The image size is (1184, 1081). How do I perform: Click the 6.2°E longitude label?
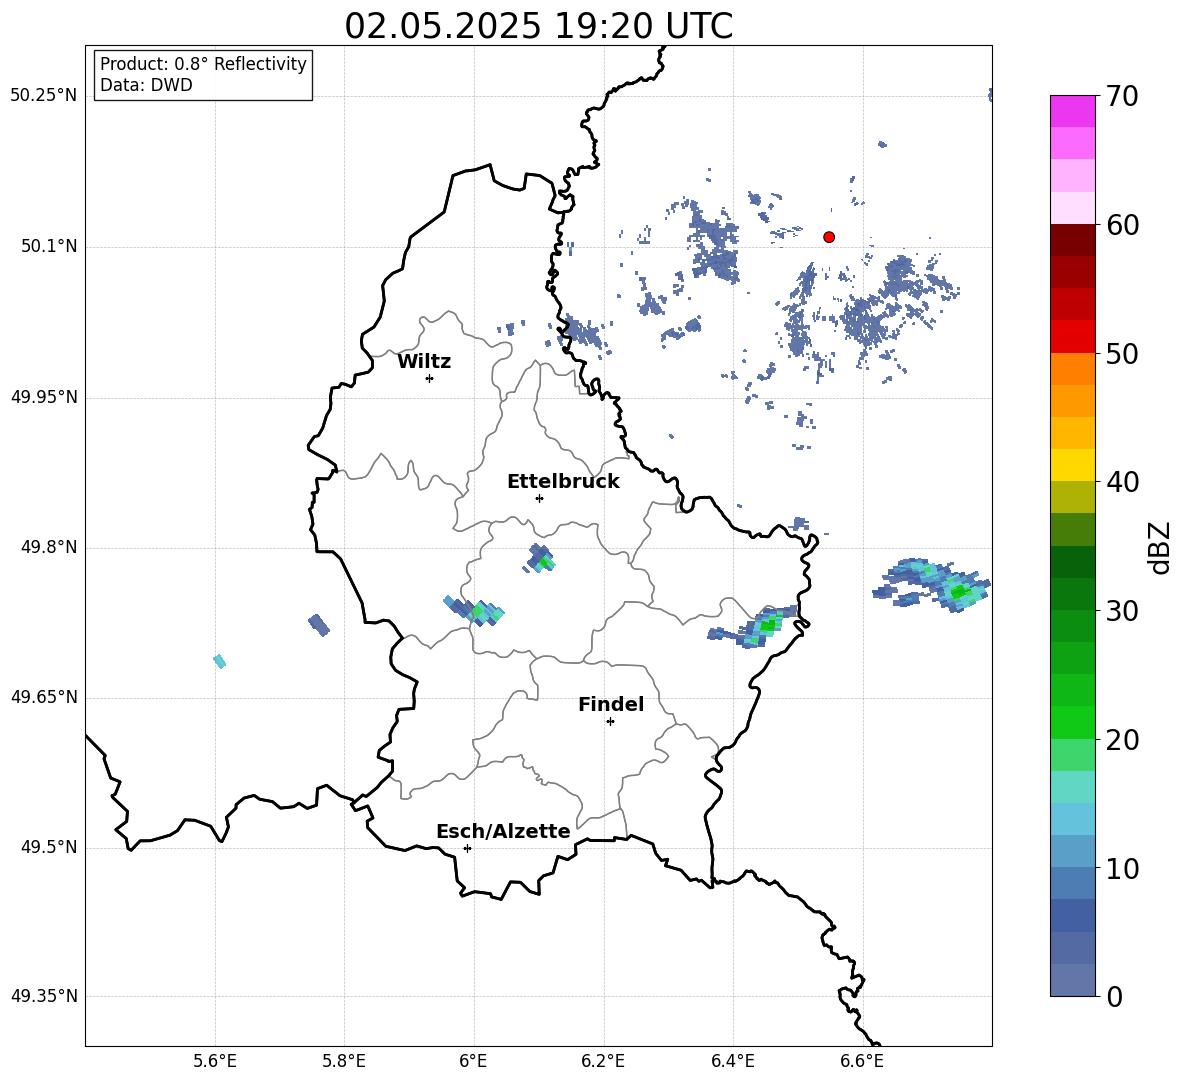click(x=603, y=1062)
